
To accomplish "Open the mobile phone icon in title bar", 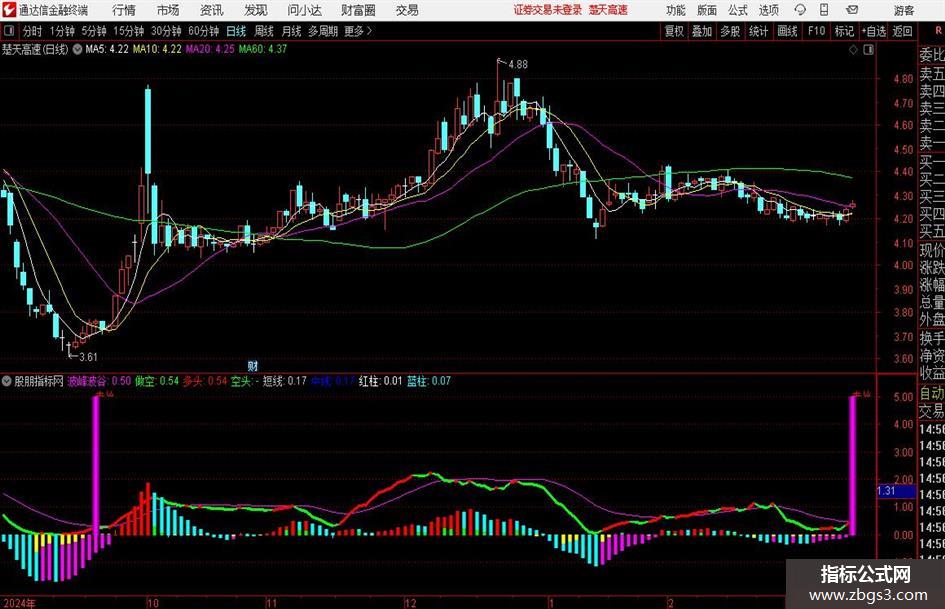I will 824,10.
